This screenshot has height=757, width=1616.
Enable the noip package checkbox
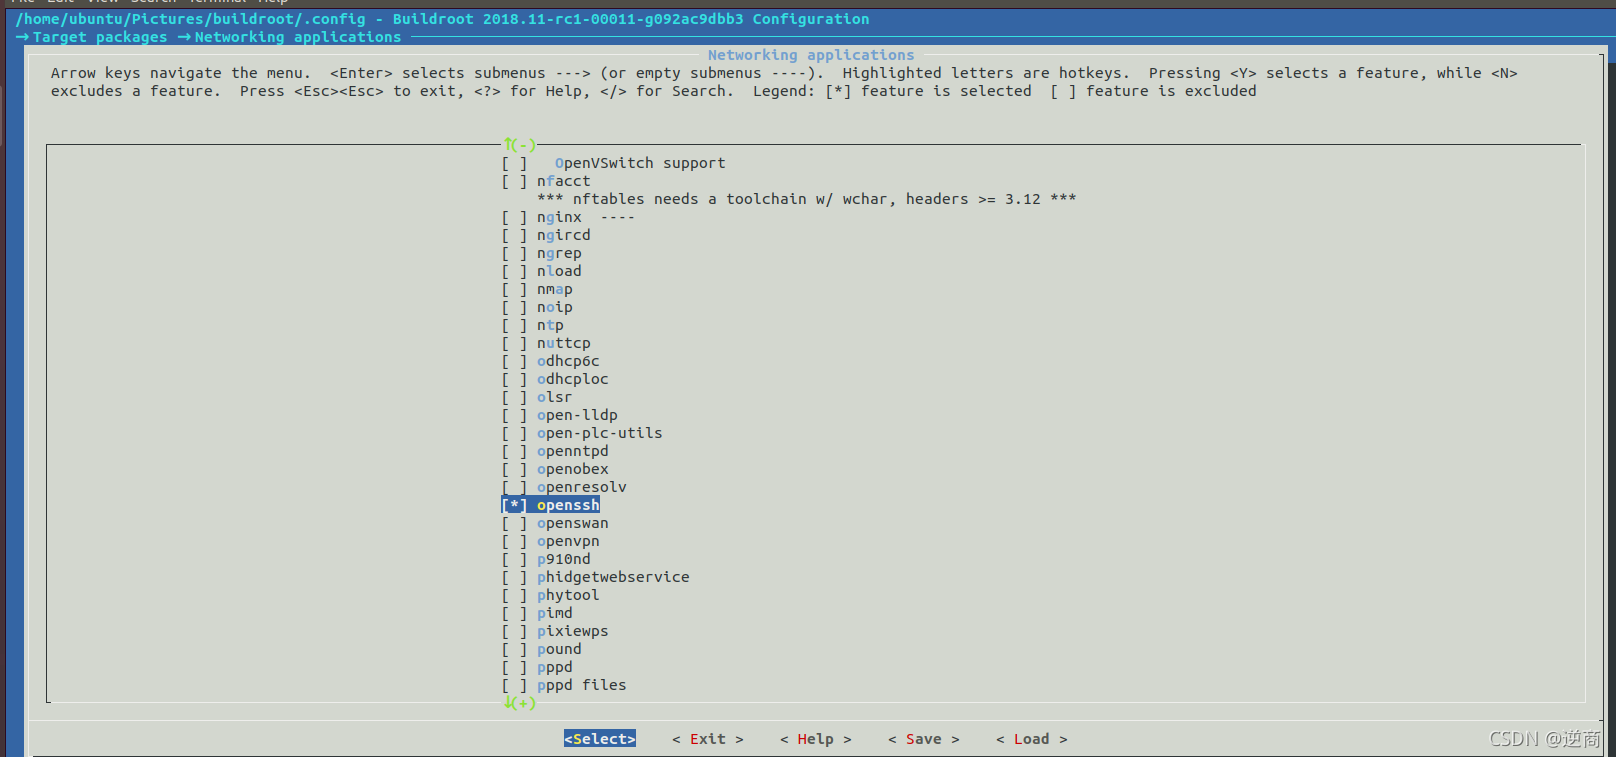click(x=514, y=307)
